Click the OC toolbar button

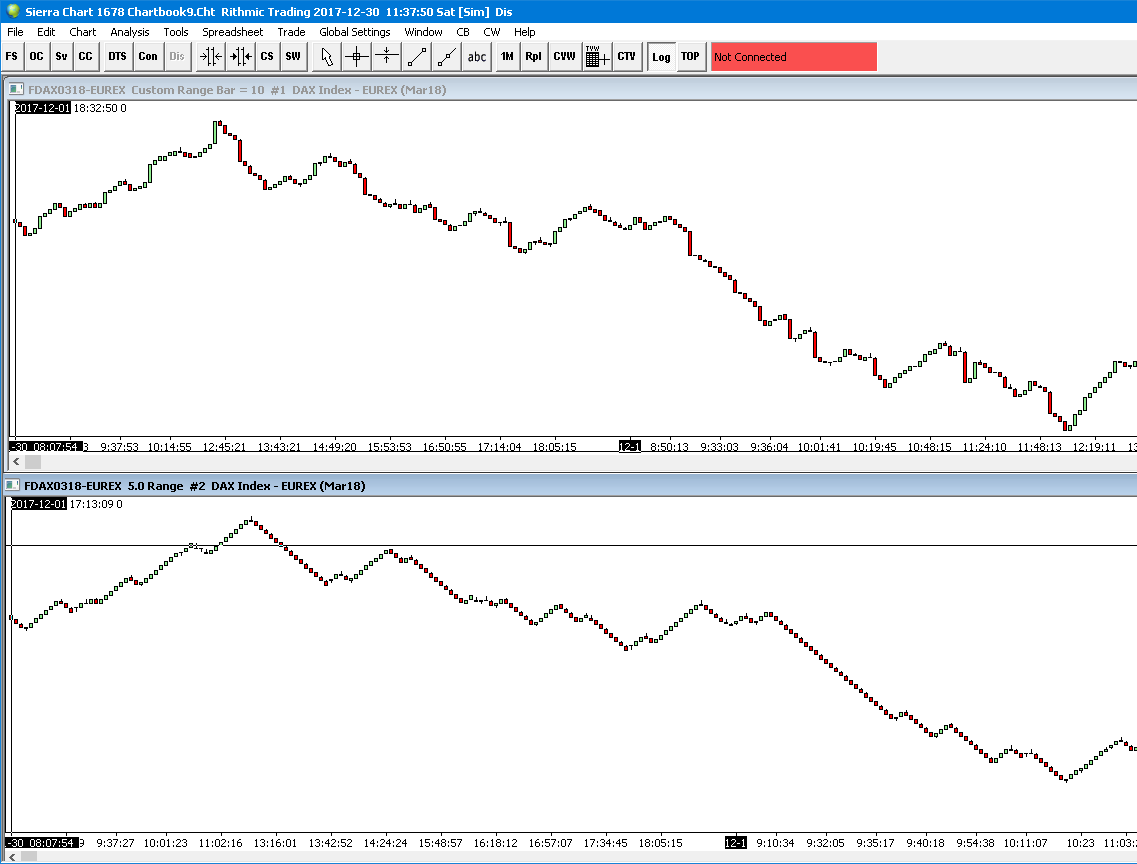(36, 57)
